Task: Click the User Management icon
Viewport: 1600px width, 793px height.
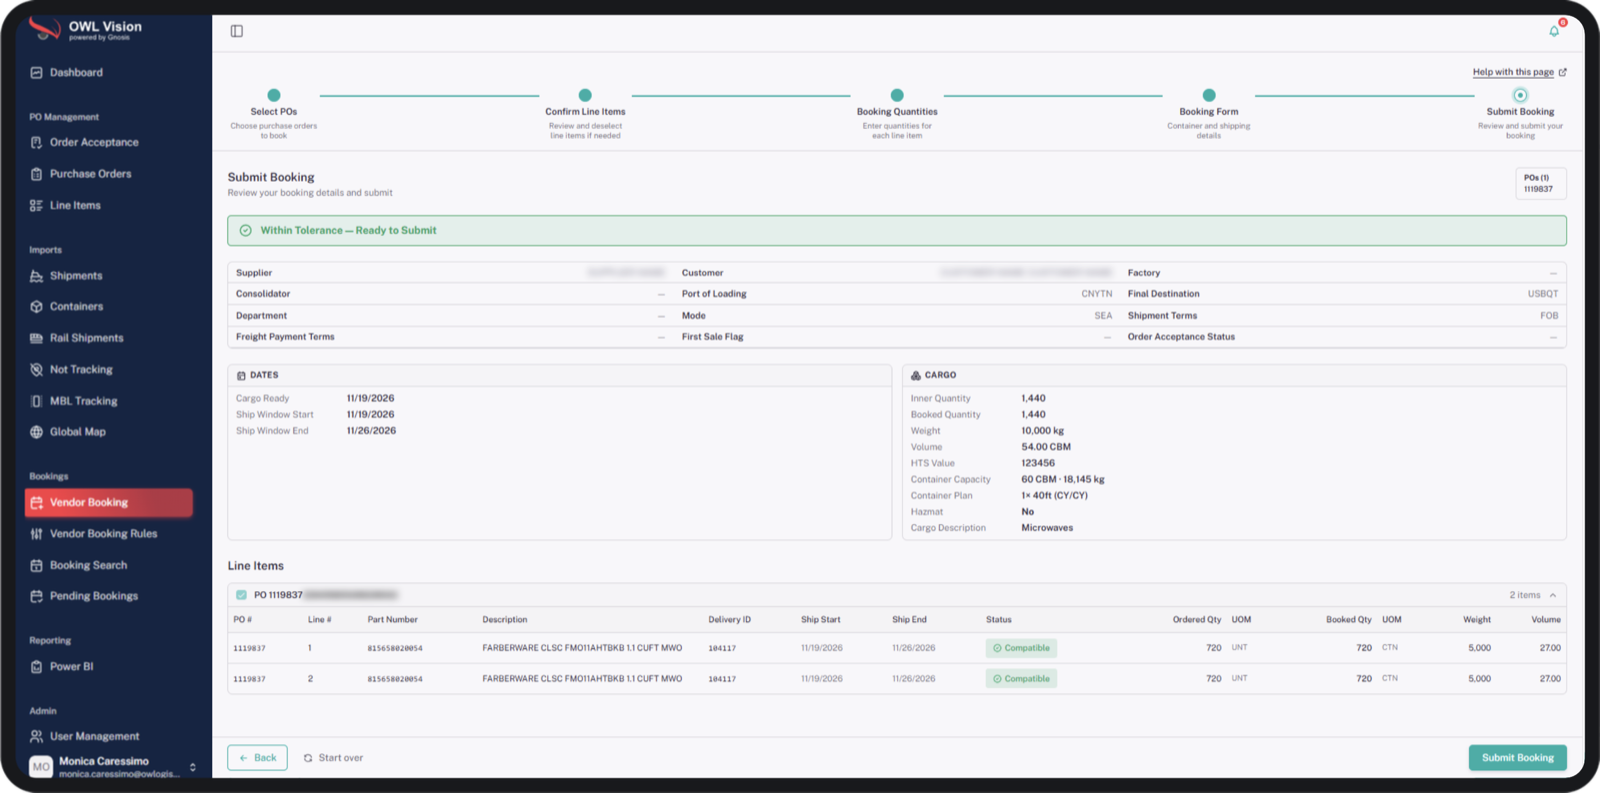Action: pos(36,737)
